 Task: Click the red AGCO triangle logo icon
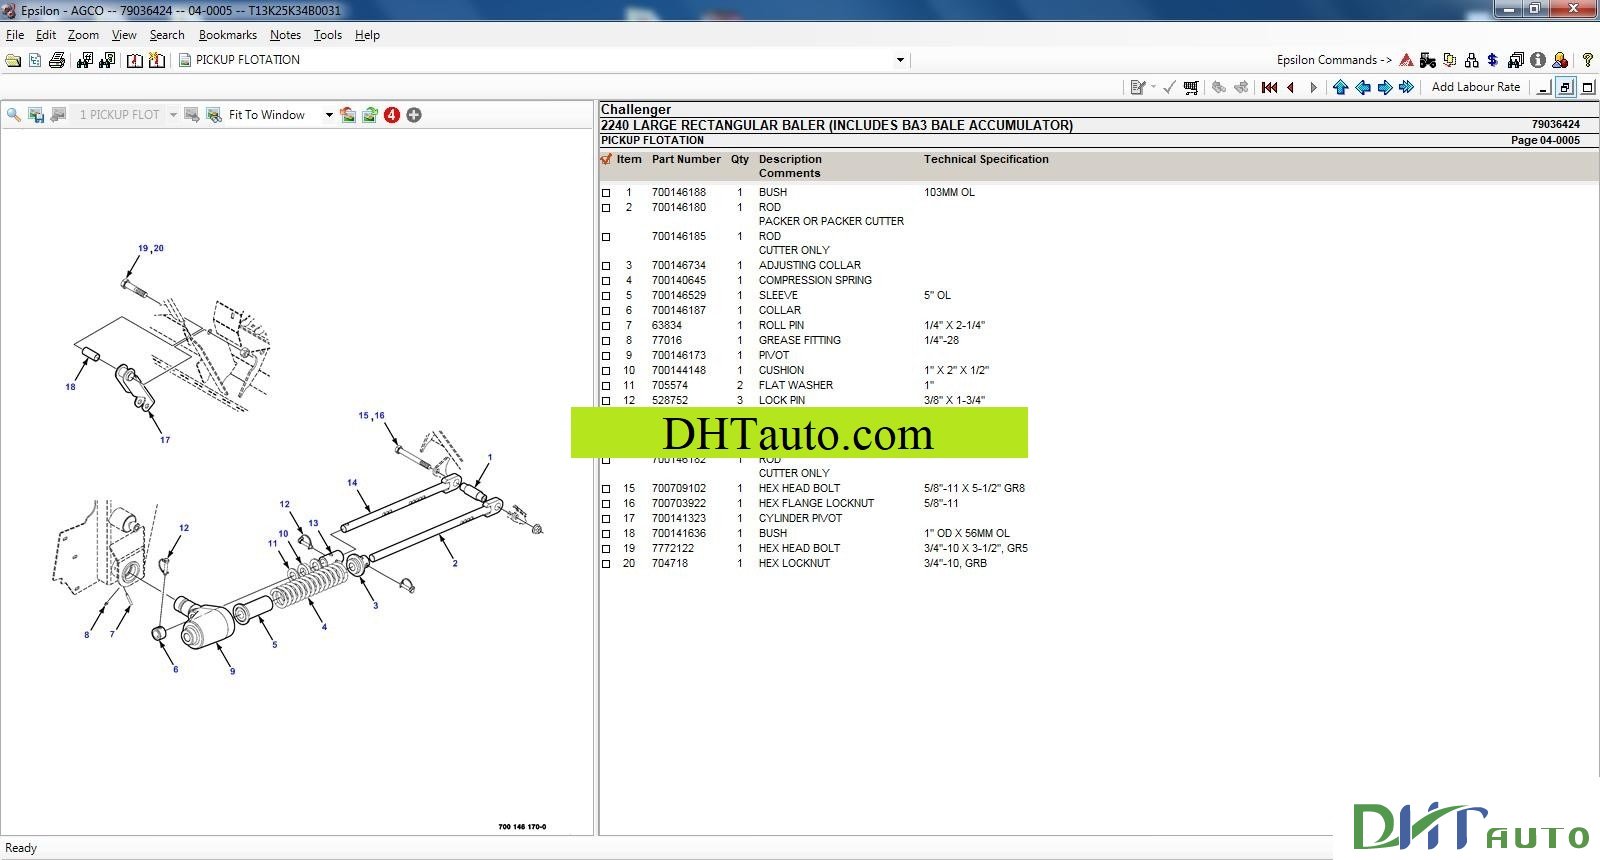(x=1407, y=60)
